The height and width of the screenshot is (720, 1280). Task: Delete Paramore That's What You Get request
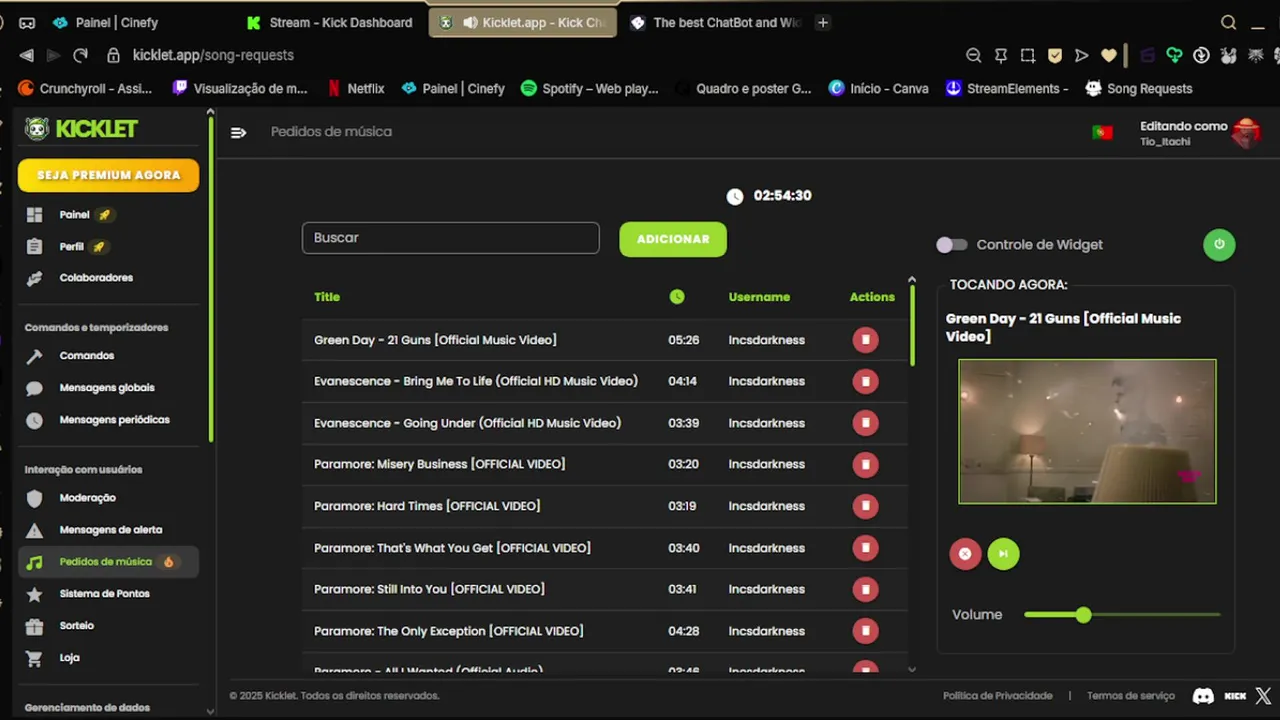pyautogui.click(x=865, y=548)
